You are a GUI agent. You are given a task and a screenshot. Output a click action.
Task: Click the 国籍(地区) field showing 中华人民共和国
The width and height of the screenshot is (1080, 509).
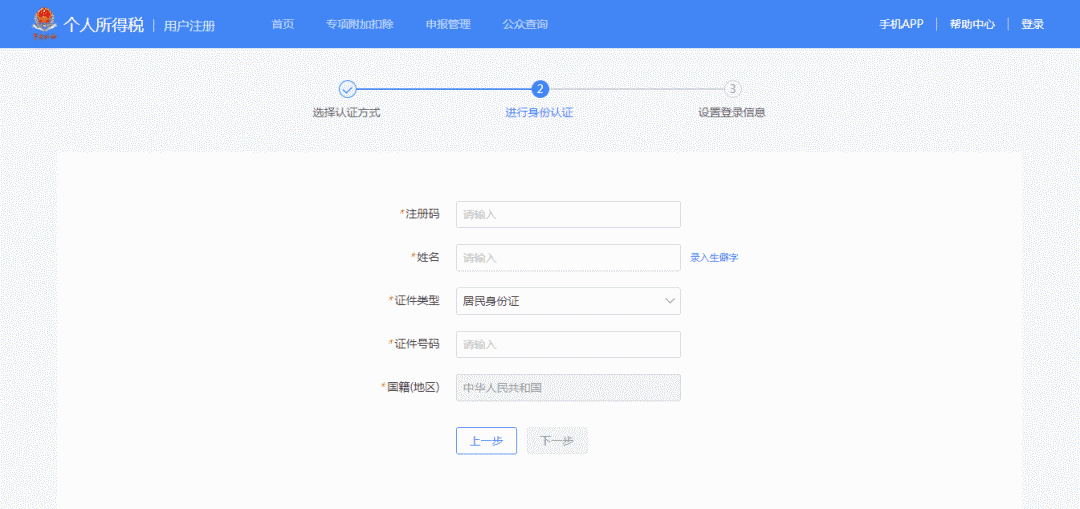(x=568, y=387)
